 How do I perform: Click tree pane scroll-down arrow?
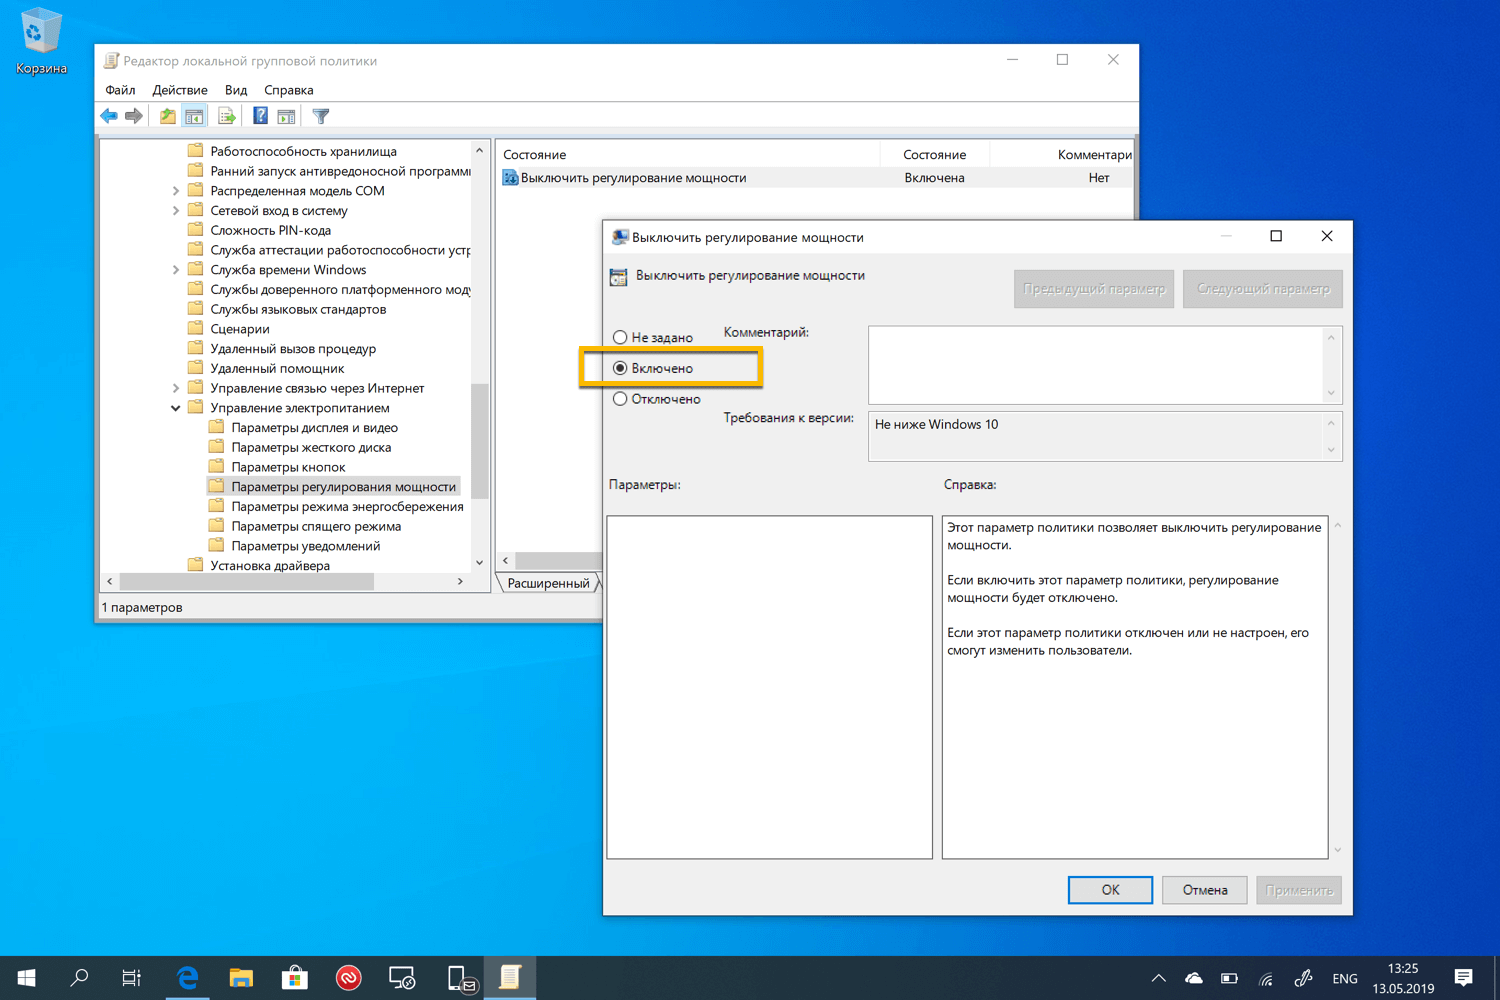pyautogui.click(x=480, y=563)
